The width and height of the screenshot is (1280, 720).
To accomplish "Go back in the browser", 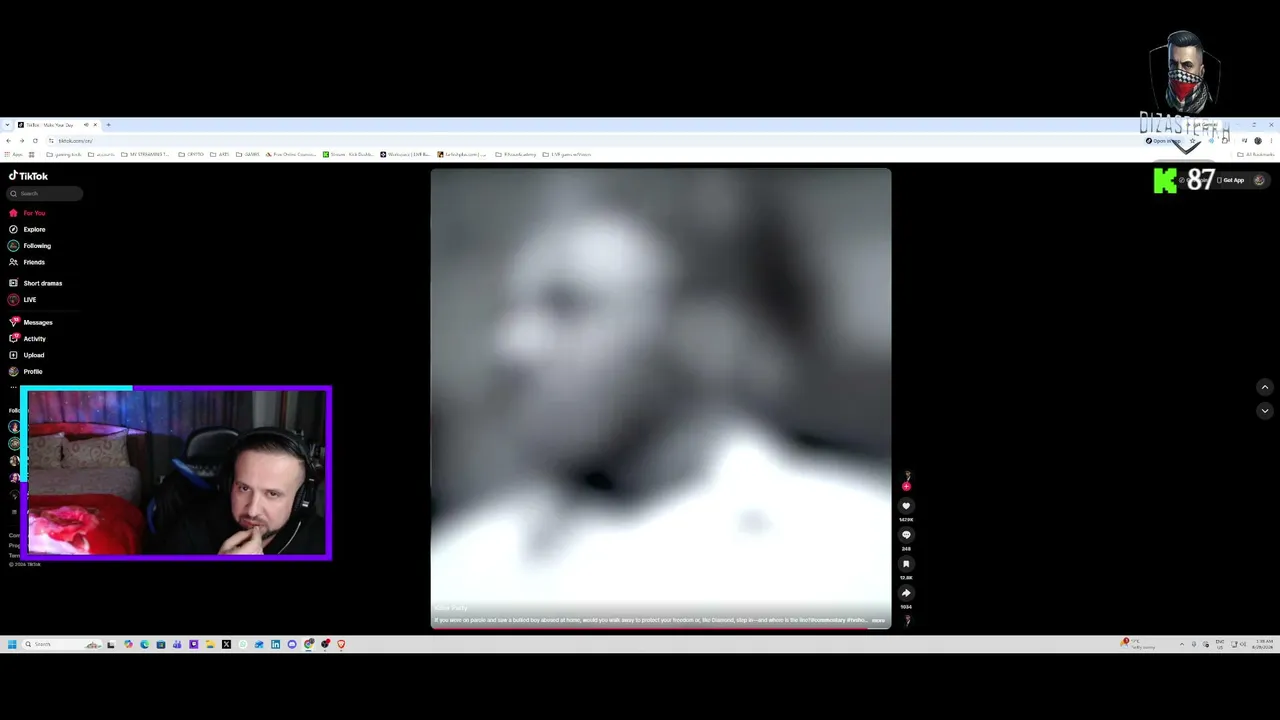I will [8, 141].
